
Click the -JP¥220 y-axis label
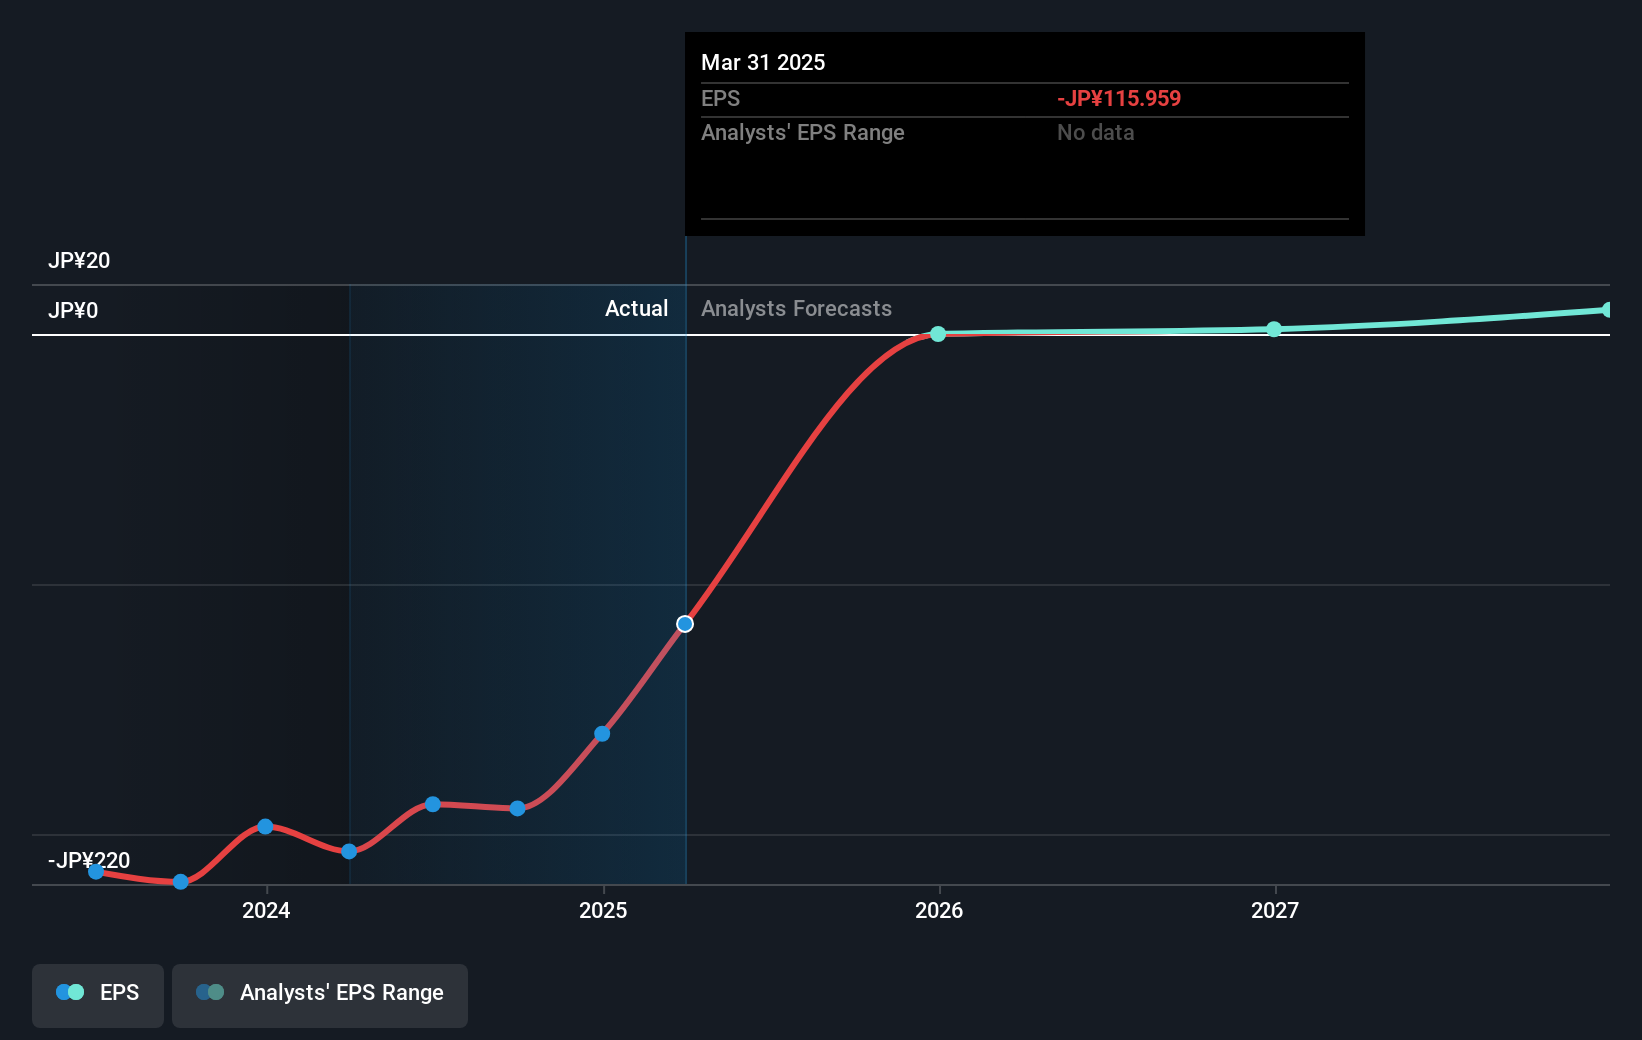pyautogui.click(x=89, y=861)
